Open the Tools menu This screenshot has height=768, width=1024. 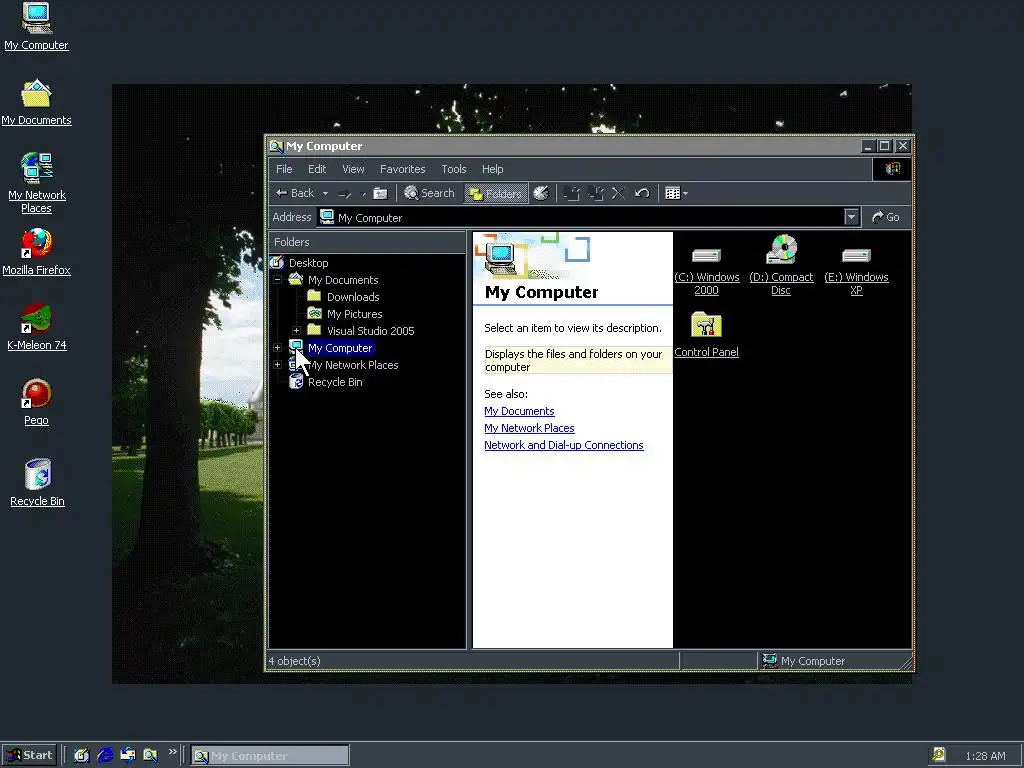454,169
